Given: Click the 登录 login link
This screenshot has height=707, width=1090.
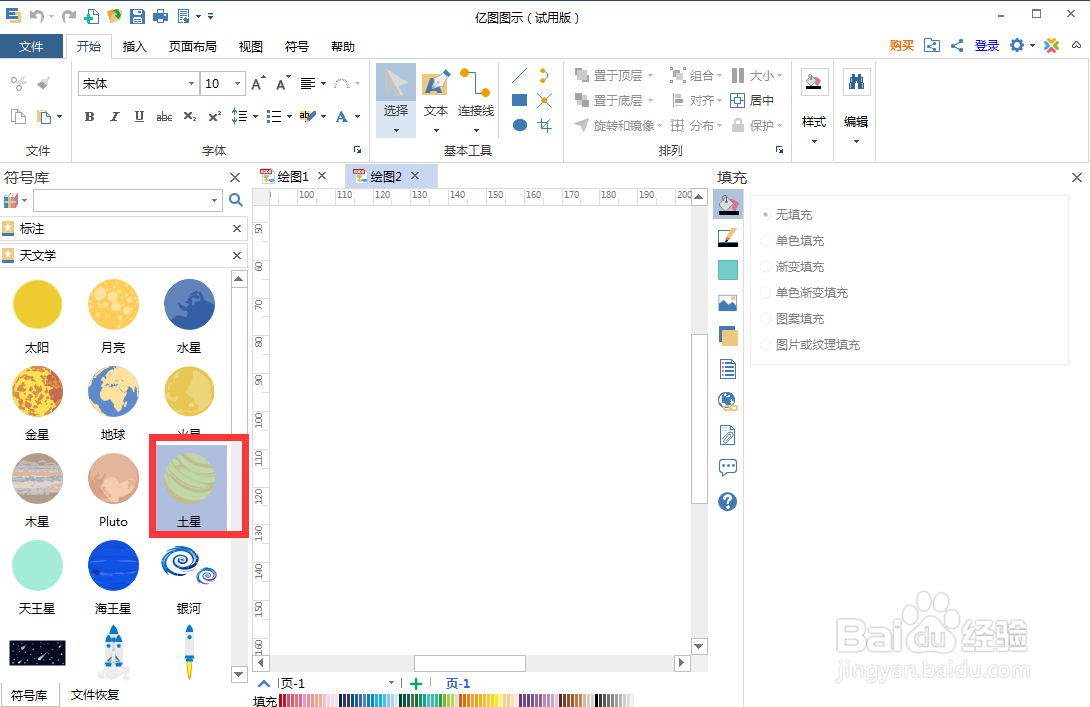Looking at the screenshot, I should [986, 45].
